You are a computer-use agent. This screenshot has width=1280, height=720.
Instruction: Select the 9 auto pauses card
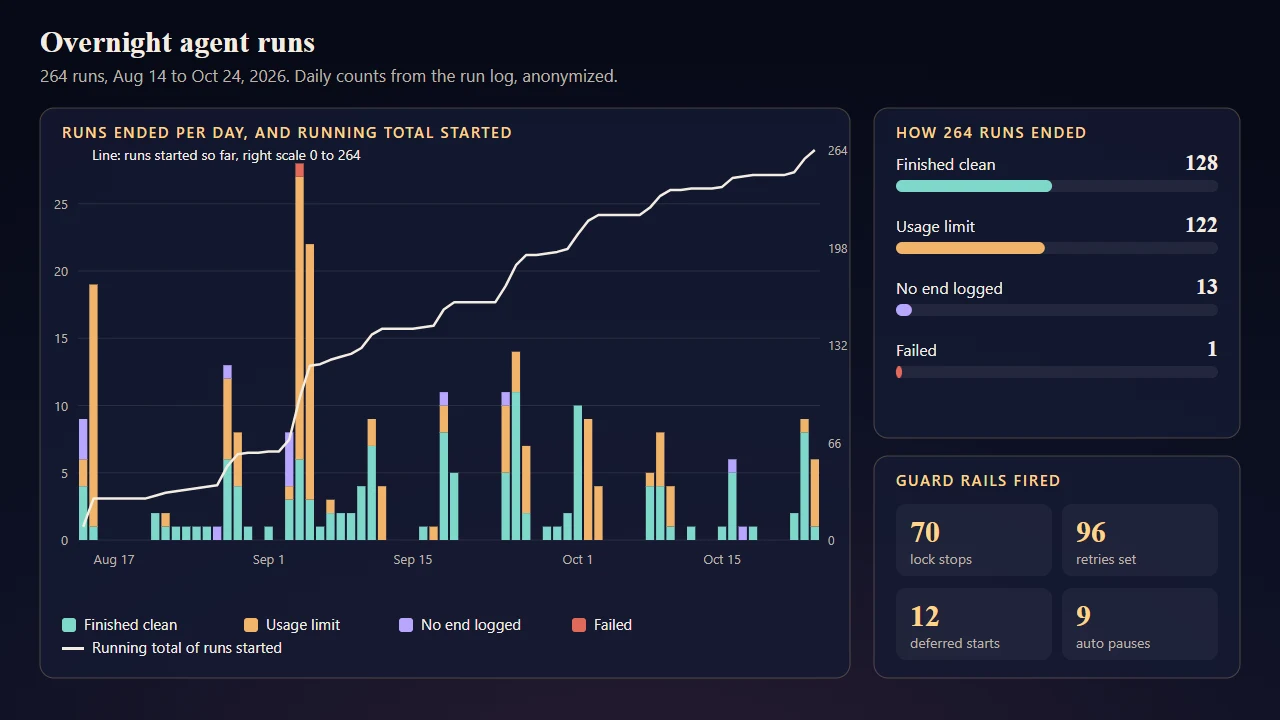pos(1140,624)
